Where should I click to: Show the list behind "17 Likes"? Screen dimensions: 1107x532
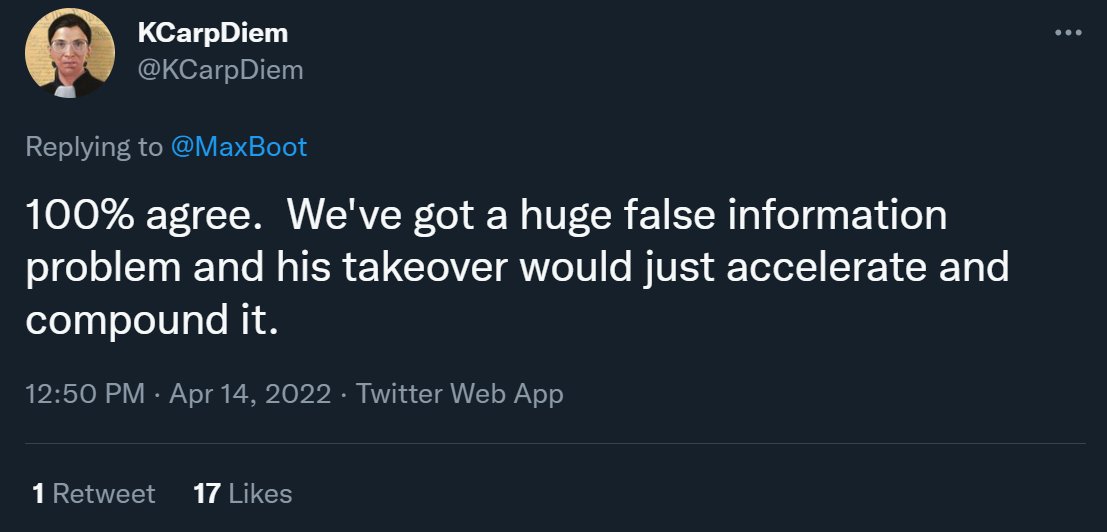point(242,493)
